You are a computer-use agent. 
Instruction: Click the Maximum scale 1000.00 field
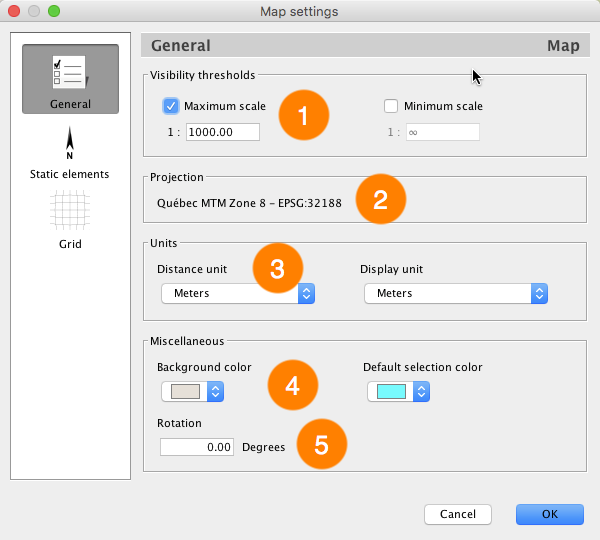[x=223, y=132]
